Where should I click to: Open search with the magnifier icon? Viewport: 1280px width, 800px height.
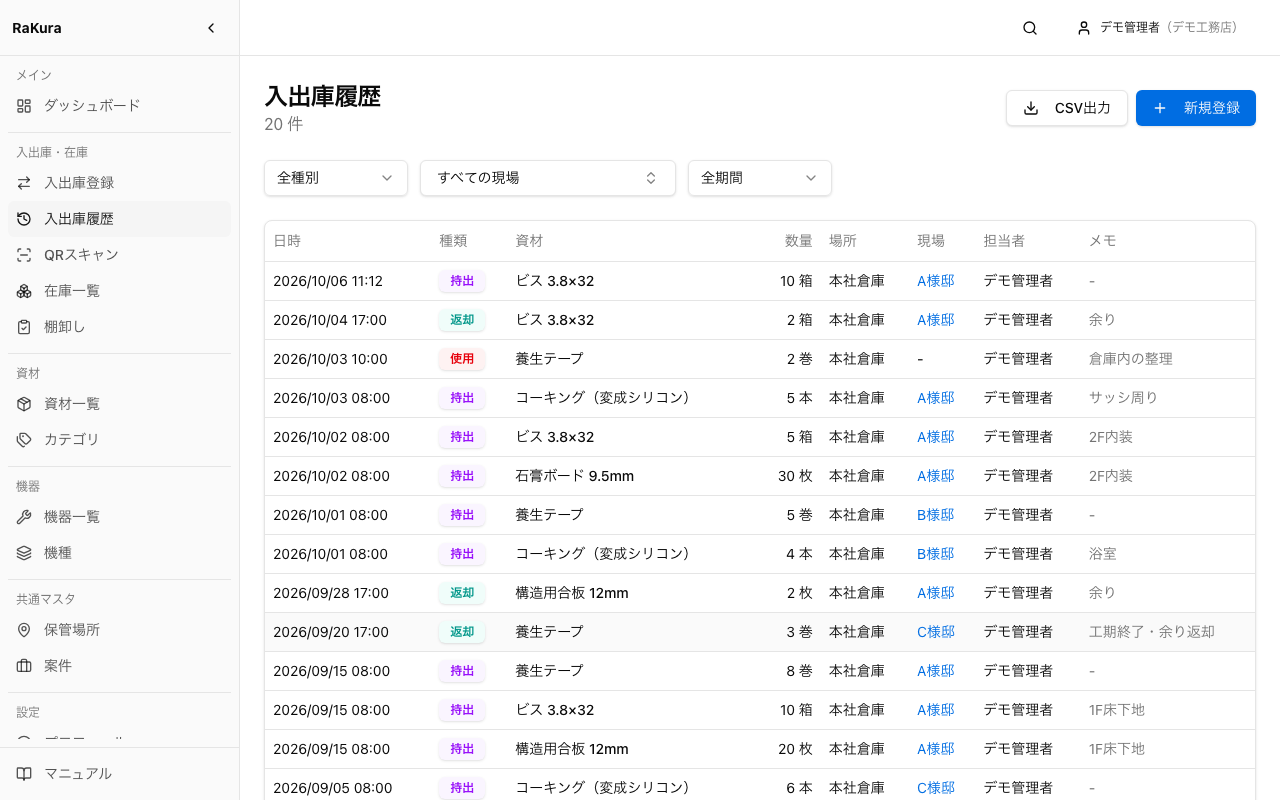click(1030, 28)
